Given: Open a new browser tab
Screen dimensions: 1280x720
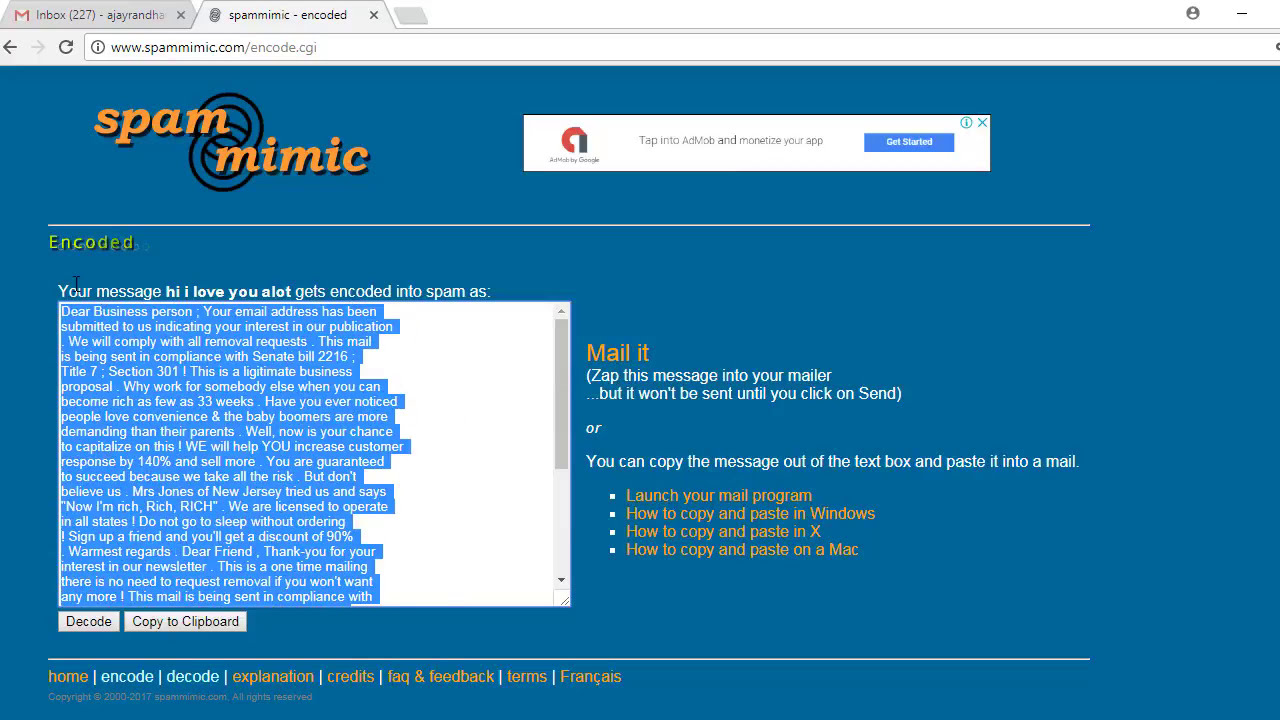Looking at the screenshot, I should tap(410, 15).
